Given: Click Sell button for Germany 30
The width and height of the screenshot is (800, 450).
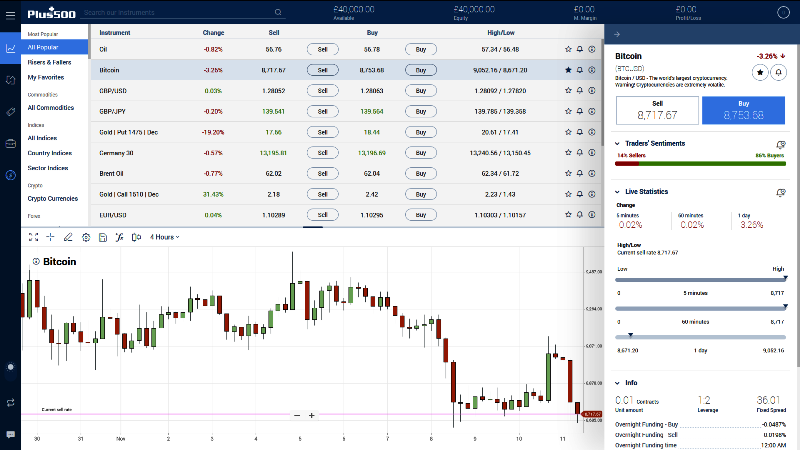Looking at the screenshot, I should pyautogui.click(x=322, y=153).
